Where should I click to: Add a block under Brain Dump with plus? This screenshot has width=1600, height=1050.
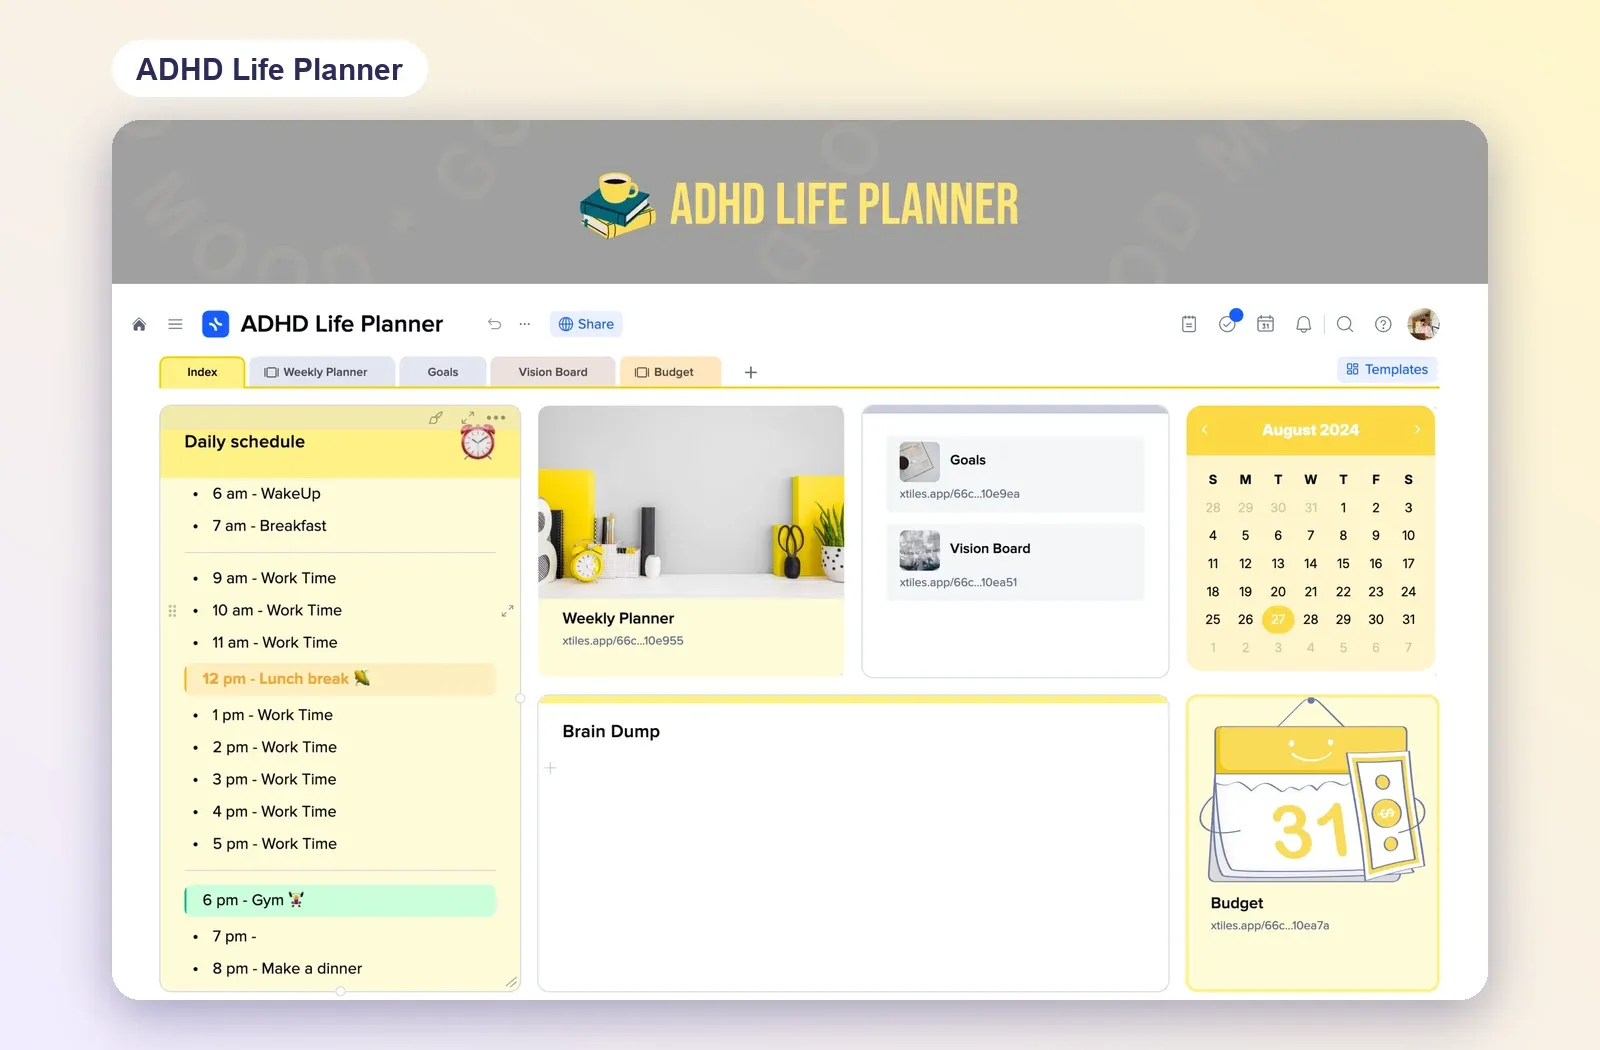(550, 768)
